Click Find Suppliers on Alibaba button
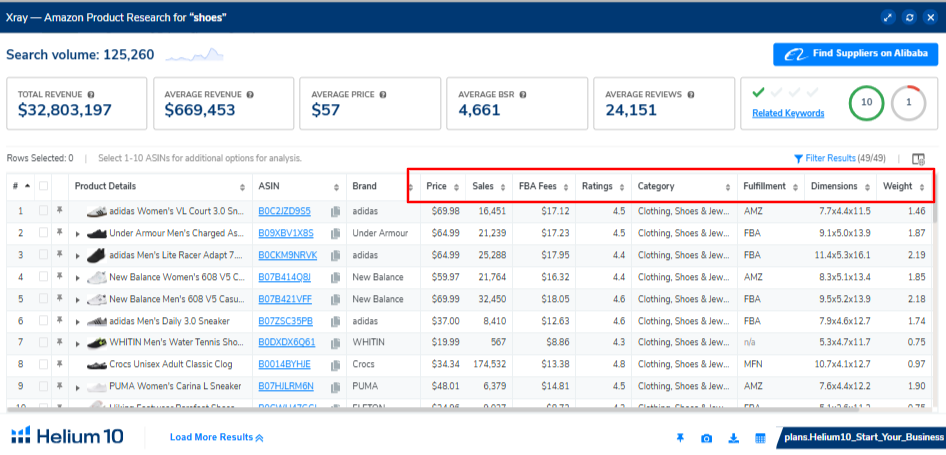Image resolution: width=946 pixels, height=455 pixels. 856,54
